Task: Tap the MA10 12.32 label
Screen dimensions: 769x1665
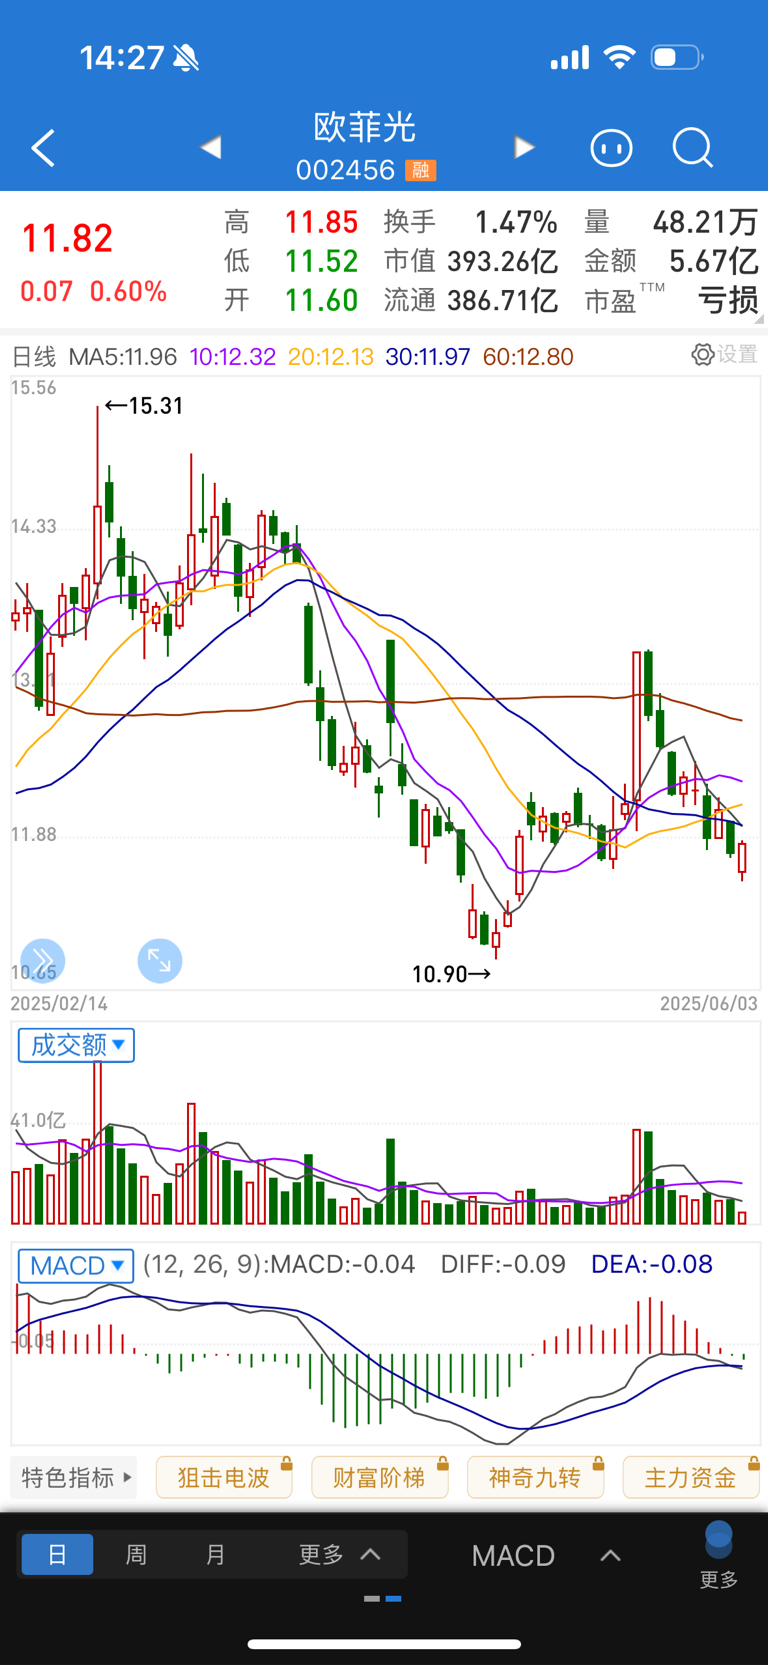Action: pos(232,356)
